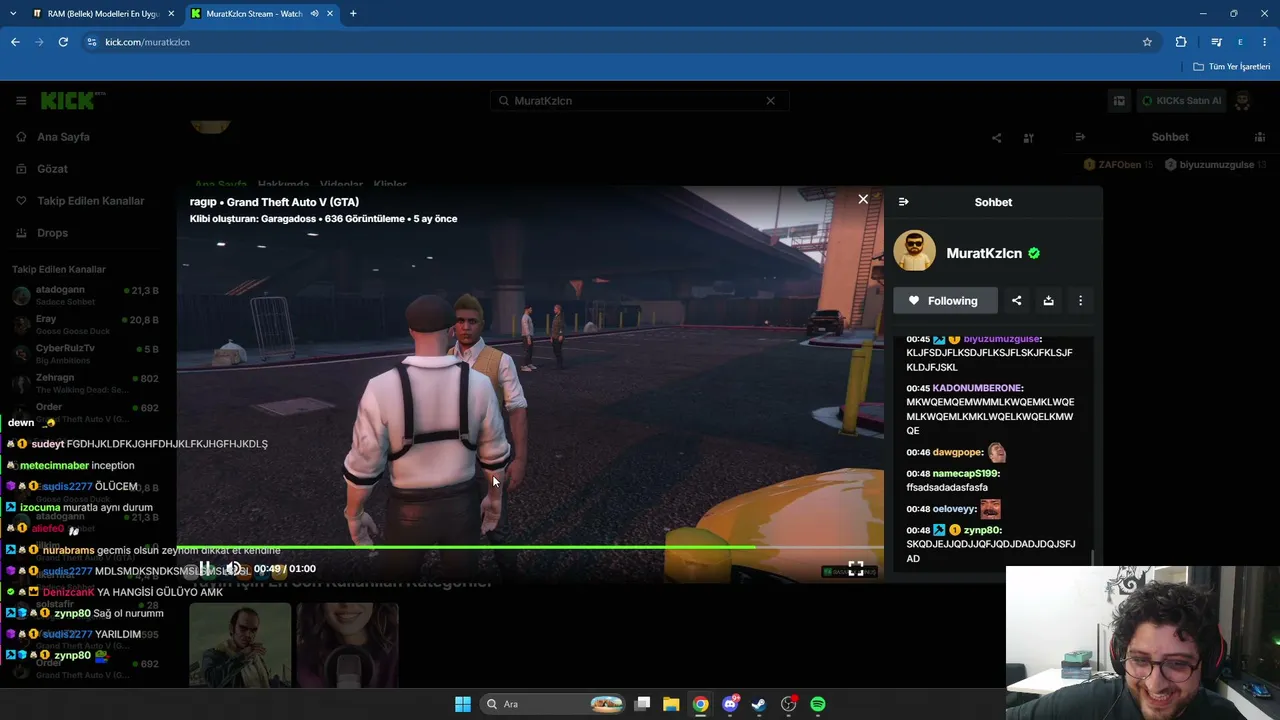Image resolution: width=1280 pixels, height=720 pixels.
Task: Go to the KICK home logo
Action: click(73, 100)
